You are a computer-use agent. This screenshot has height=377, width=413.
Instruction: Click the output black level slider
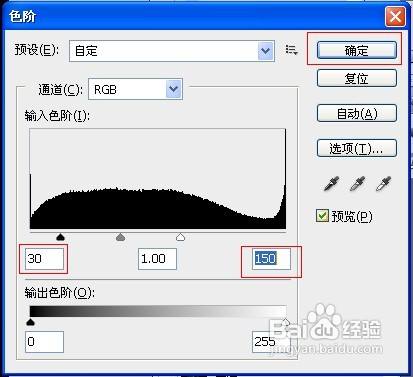[30, 322]
